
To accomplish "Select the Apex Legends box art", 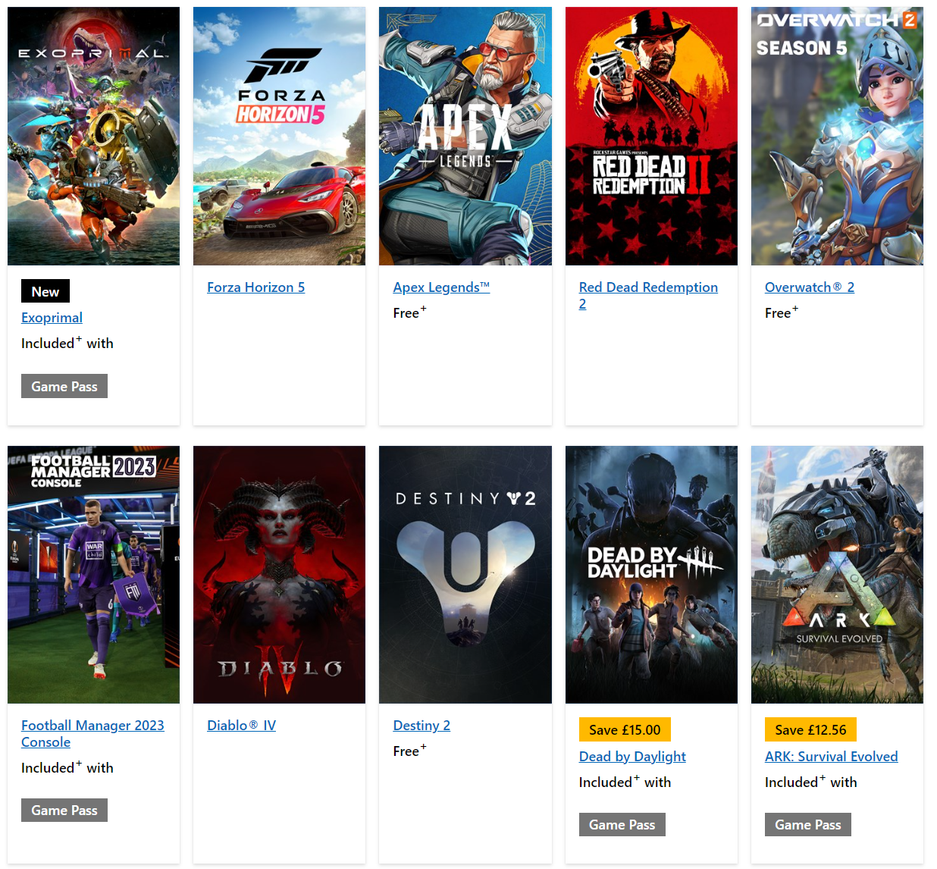I will (x=465, y=136).
